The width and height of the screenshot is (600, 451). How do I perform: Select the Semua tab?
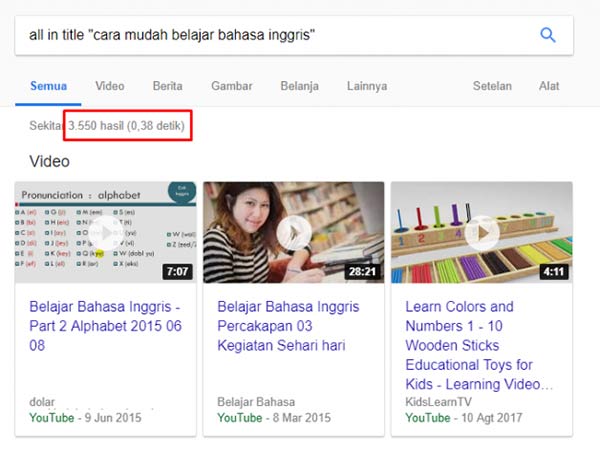click(x=49, y=86)
